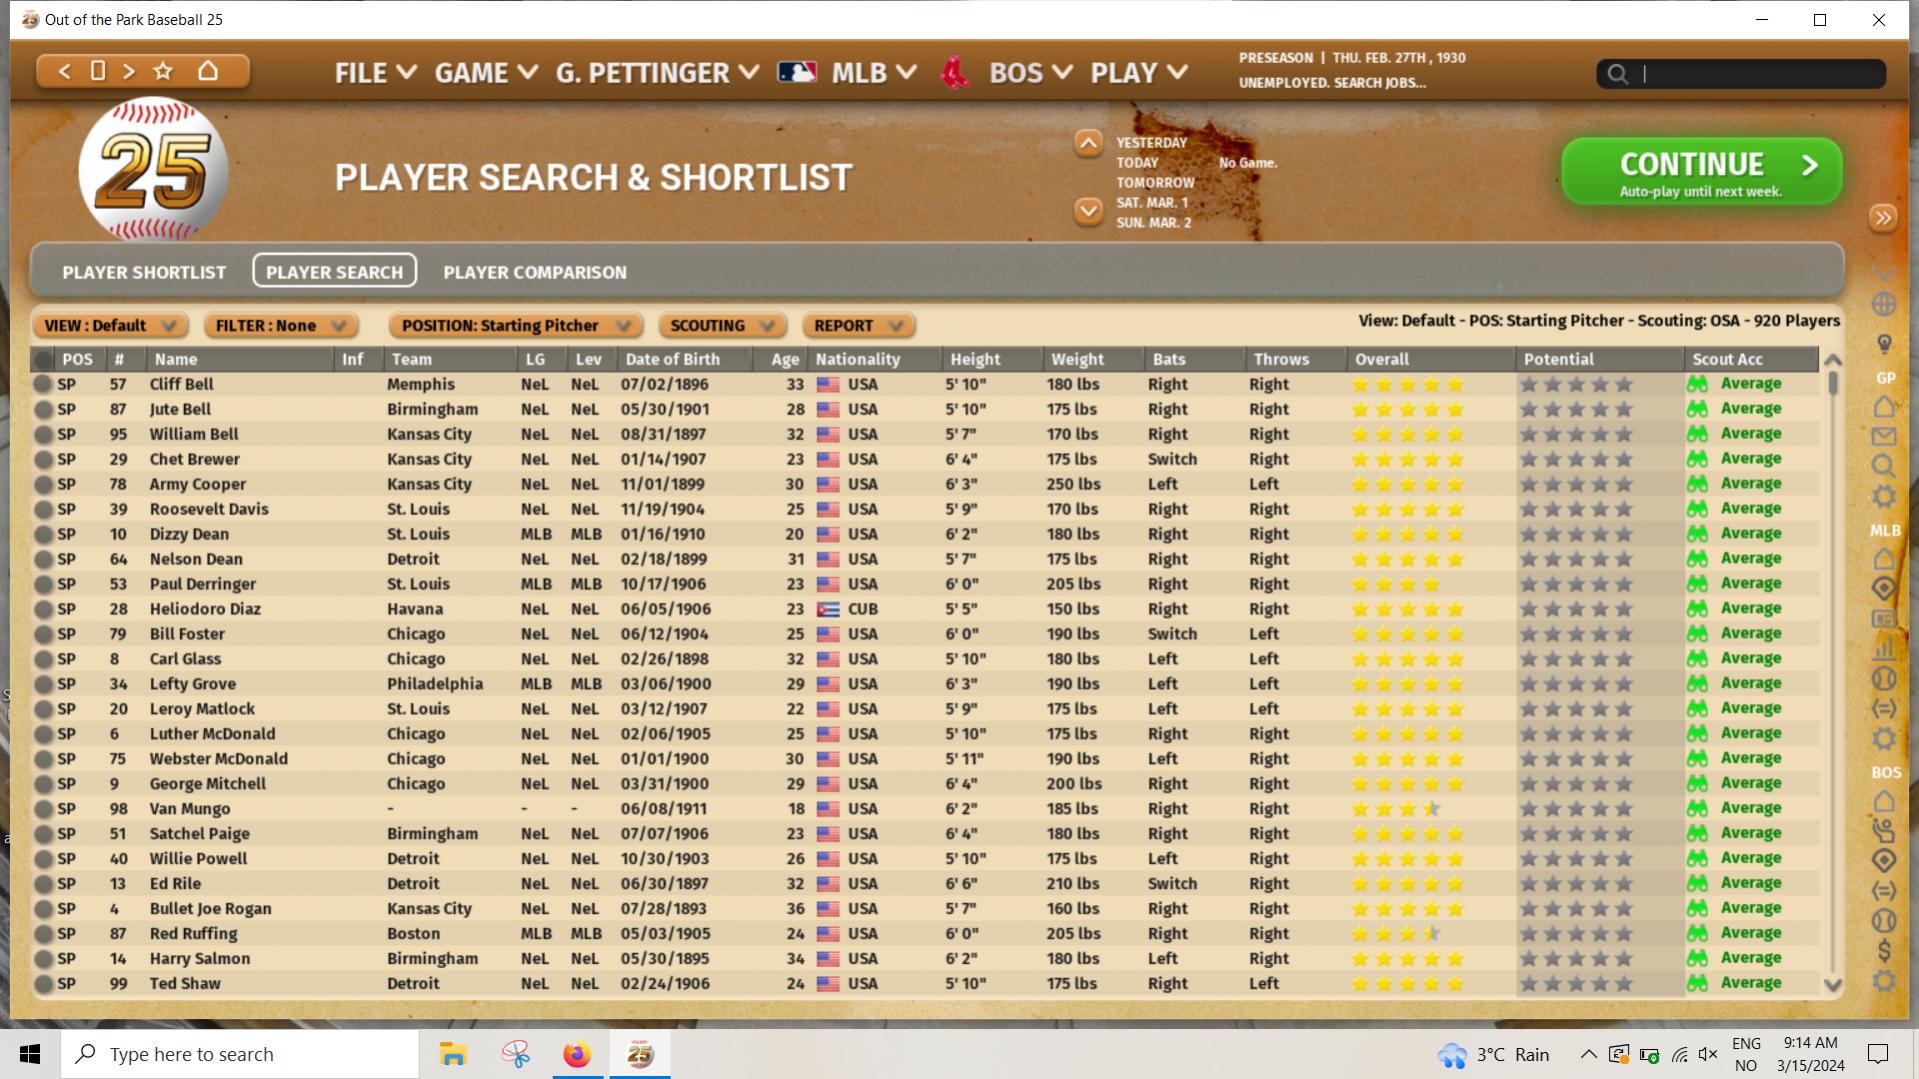Switch to the PLAYER SHORTLIST tab
1919x1079 pixels.
tap(144, 272)
